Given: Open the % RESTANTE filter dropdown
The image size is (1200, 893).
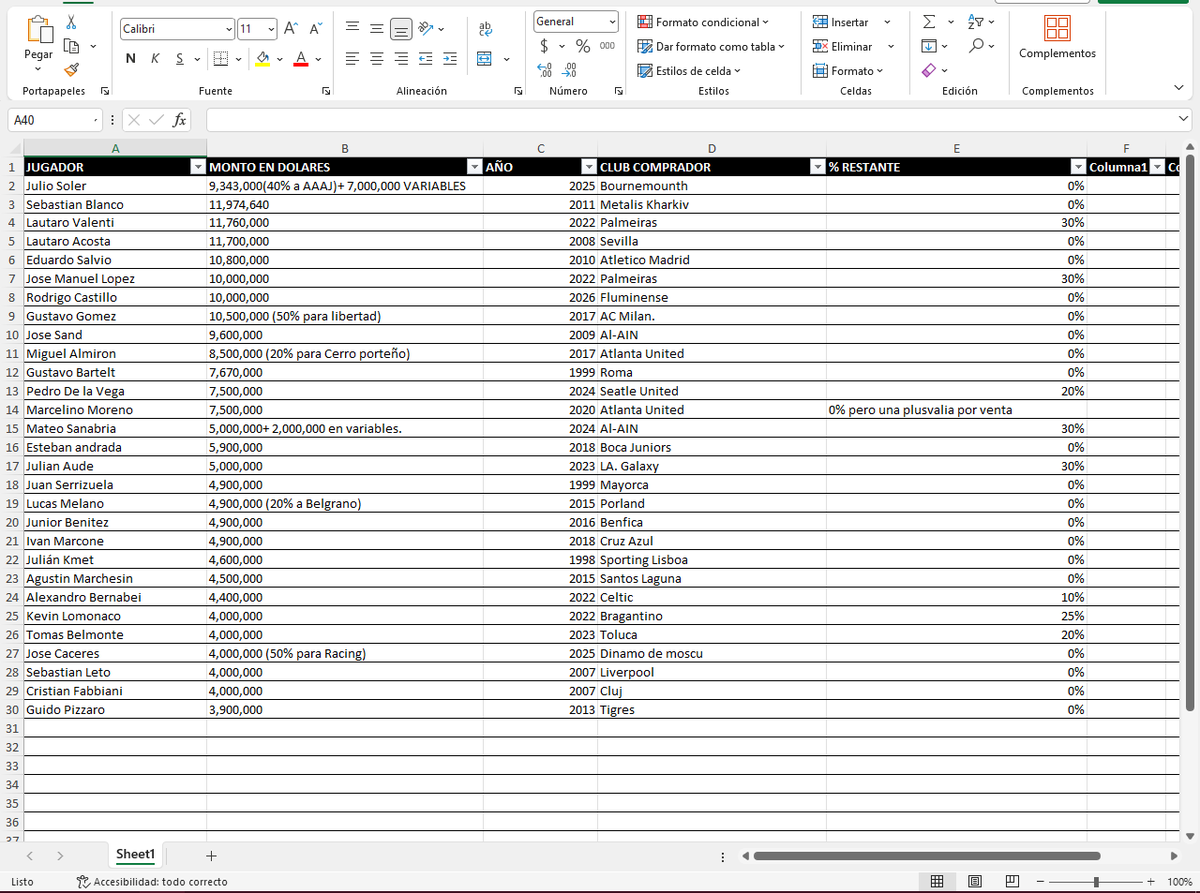Looking at the screenshot, I should [x=1078, y=167].
